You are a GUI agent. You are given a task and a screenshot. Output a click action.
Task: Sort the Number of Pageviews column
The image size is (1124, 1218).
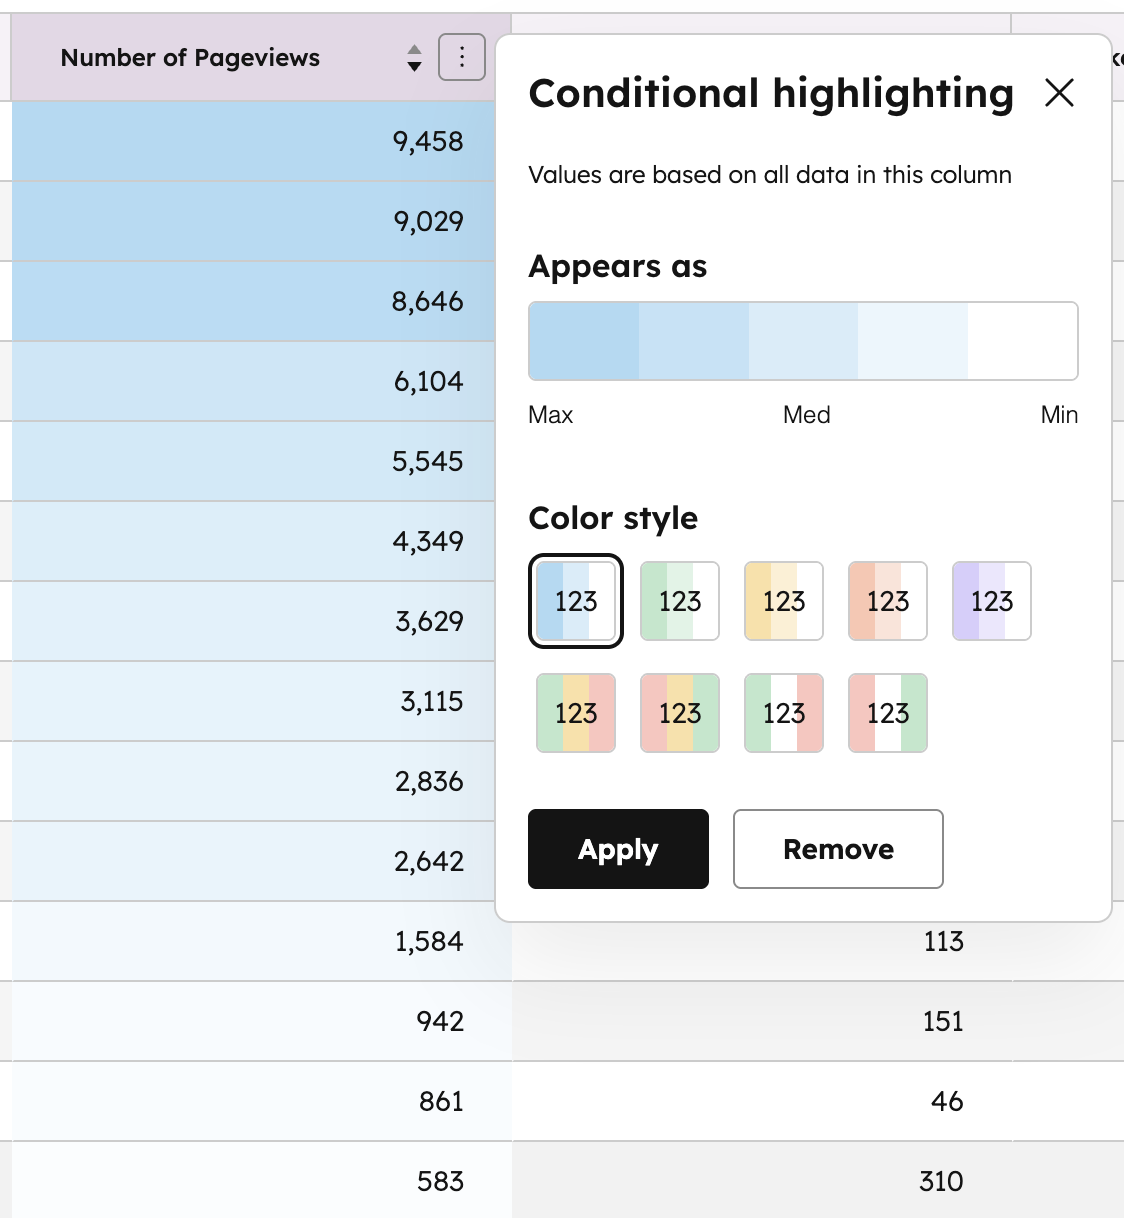414,58
